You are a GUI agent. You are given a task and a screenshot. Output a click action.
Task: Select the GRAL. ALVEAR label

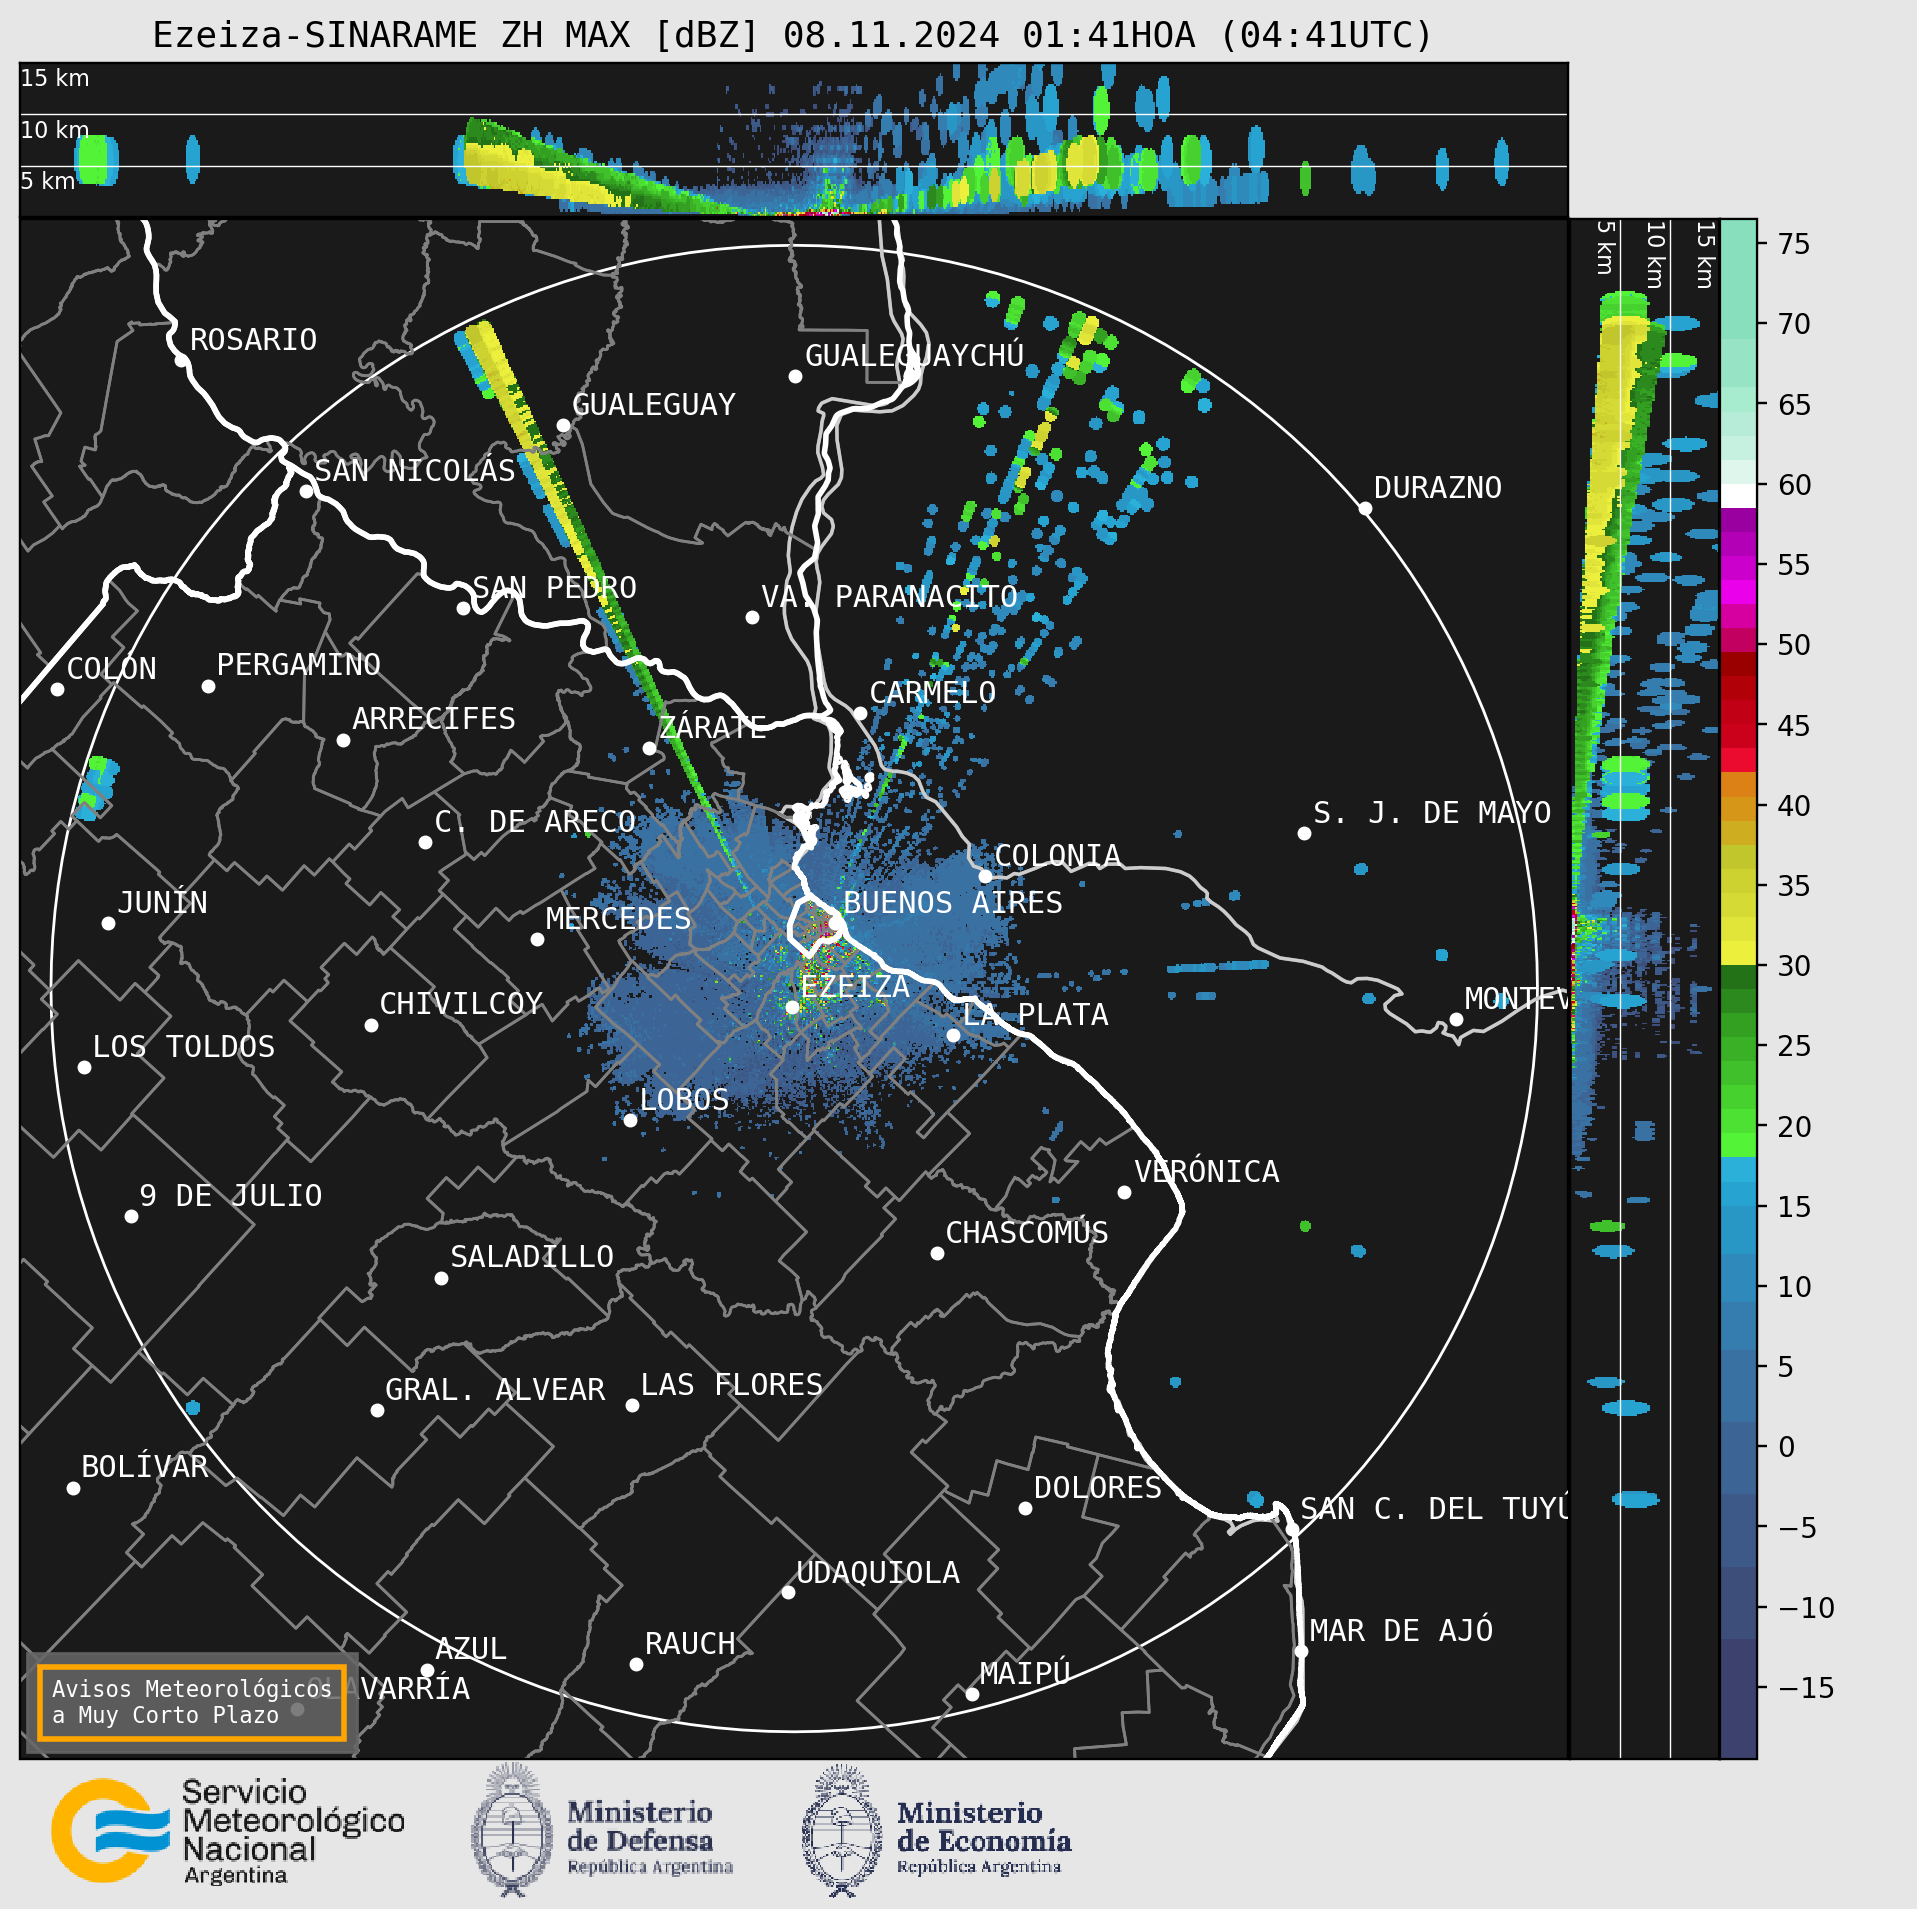(x=495, y=1390)
